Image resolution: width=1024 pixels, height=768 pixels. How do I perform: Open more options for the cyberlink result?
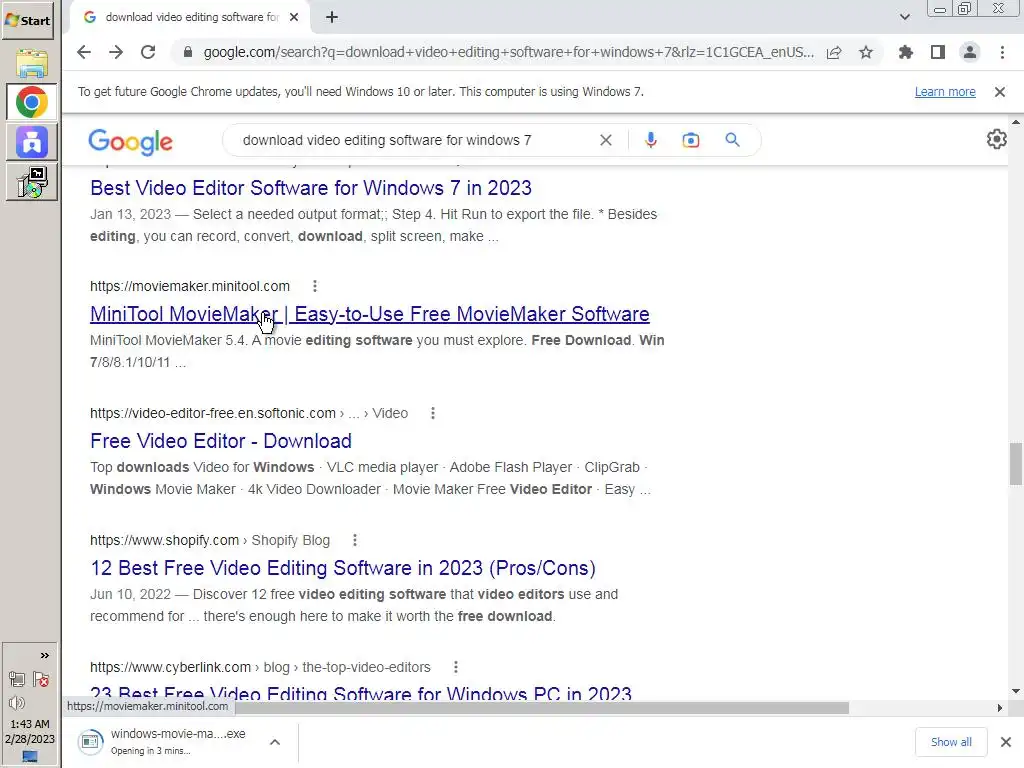click(456, 667)
